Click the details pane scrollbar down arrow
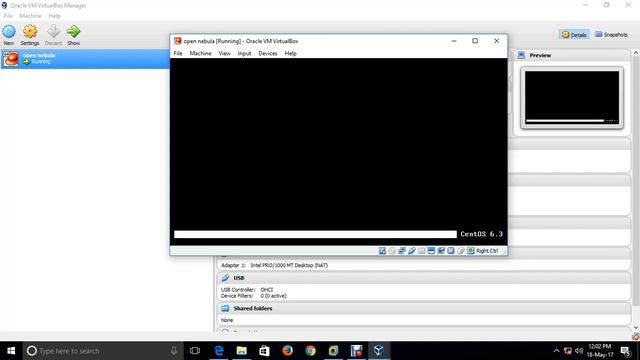Viewport: 640px width, 360px height. pyautogui.click(x=636, y=328)
